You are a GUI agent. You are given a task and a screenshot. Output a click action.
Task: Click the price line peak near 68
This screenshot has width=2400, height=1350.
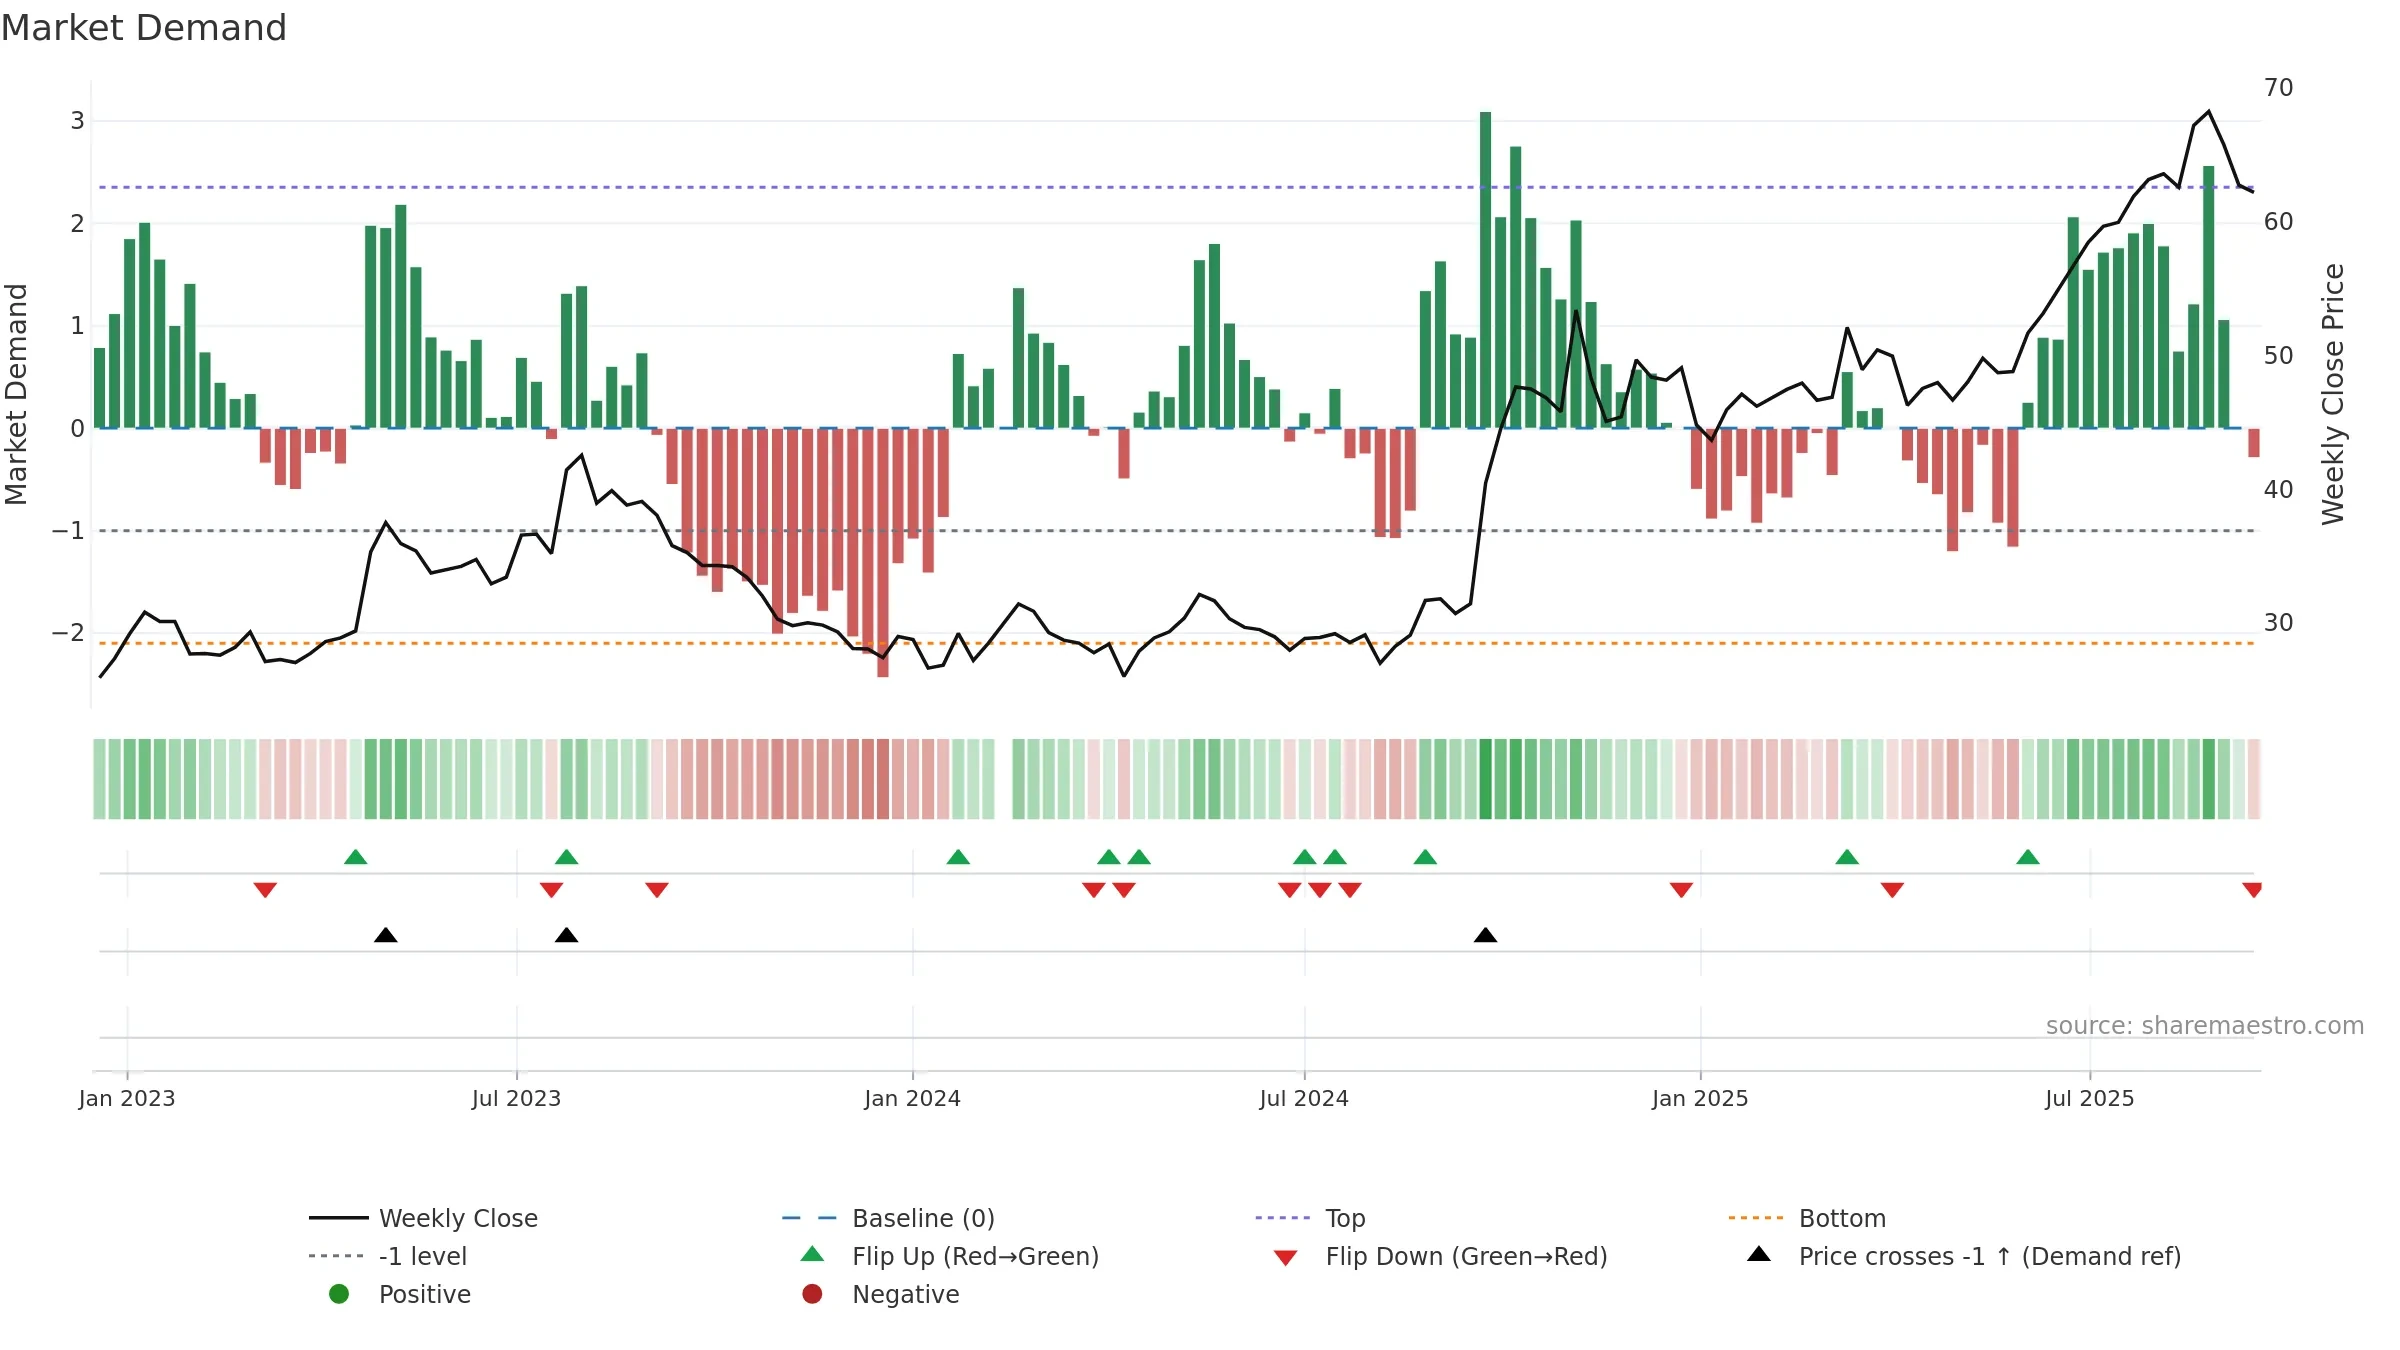2208,112
